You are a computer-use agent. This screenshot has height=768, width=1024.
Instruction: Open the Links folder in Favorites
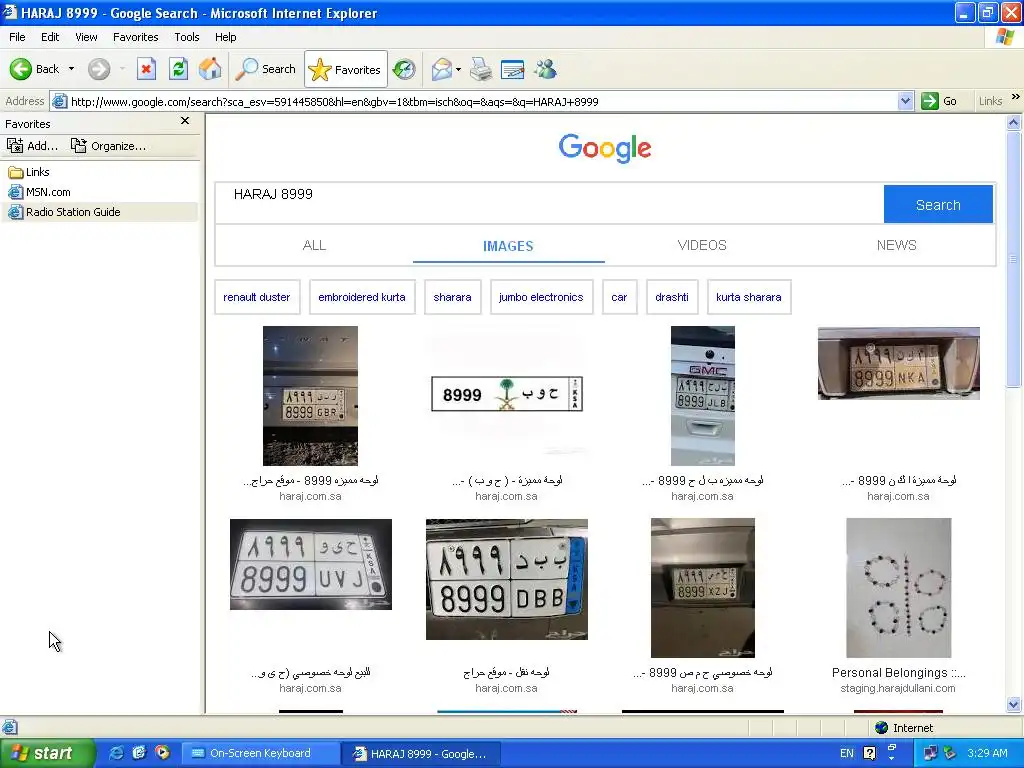tap(29, 172)
